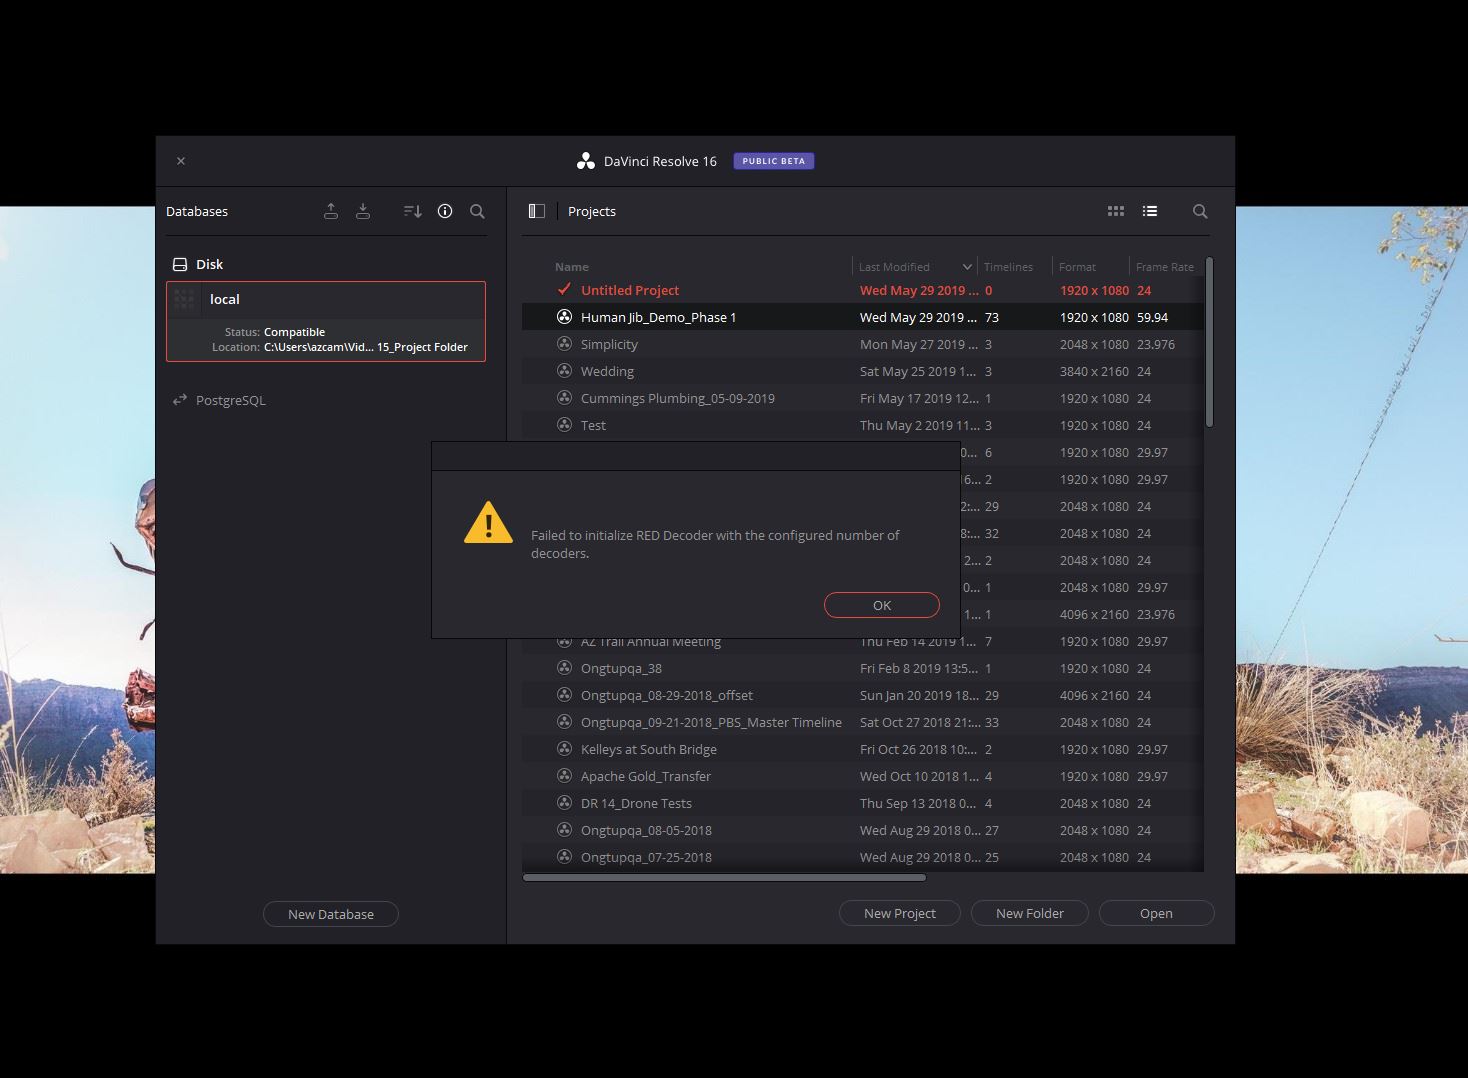Click the Human Jib_Demo_Phase 1 project icon

tap(564, 316)
